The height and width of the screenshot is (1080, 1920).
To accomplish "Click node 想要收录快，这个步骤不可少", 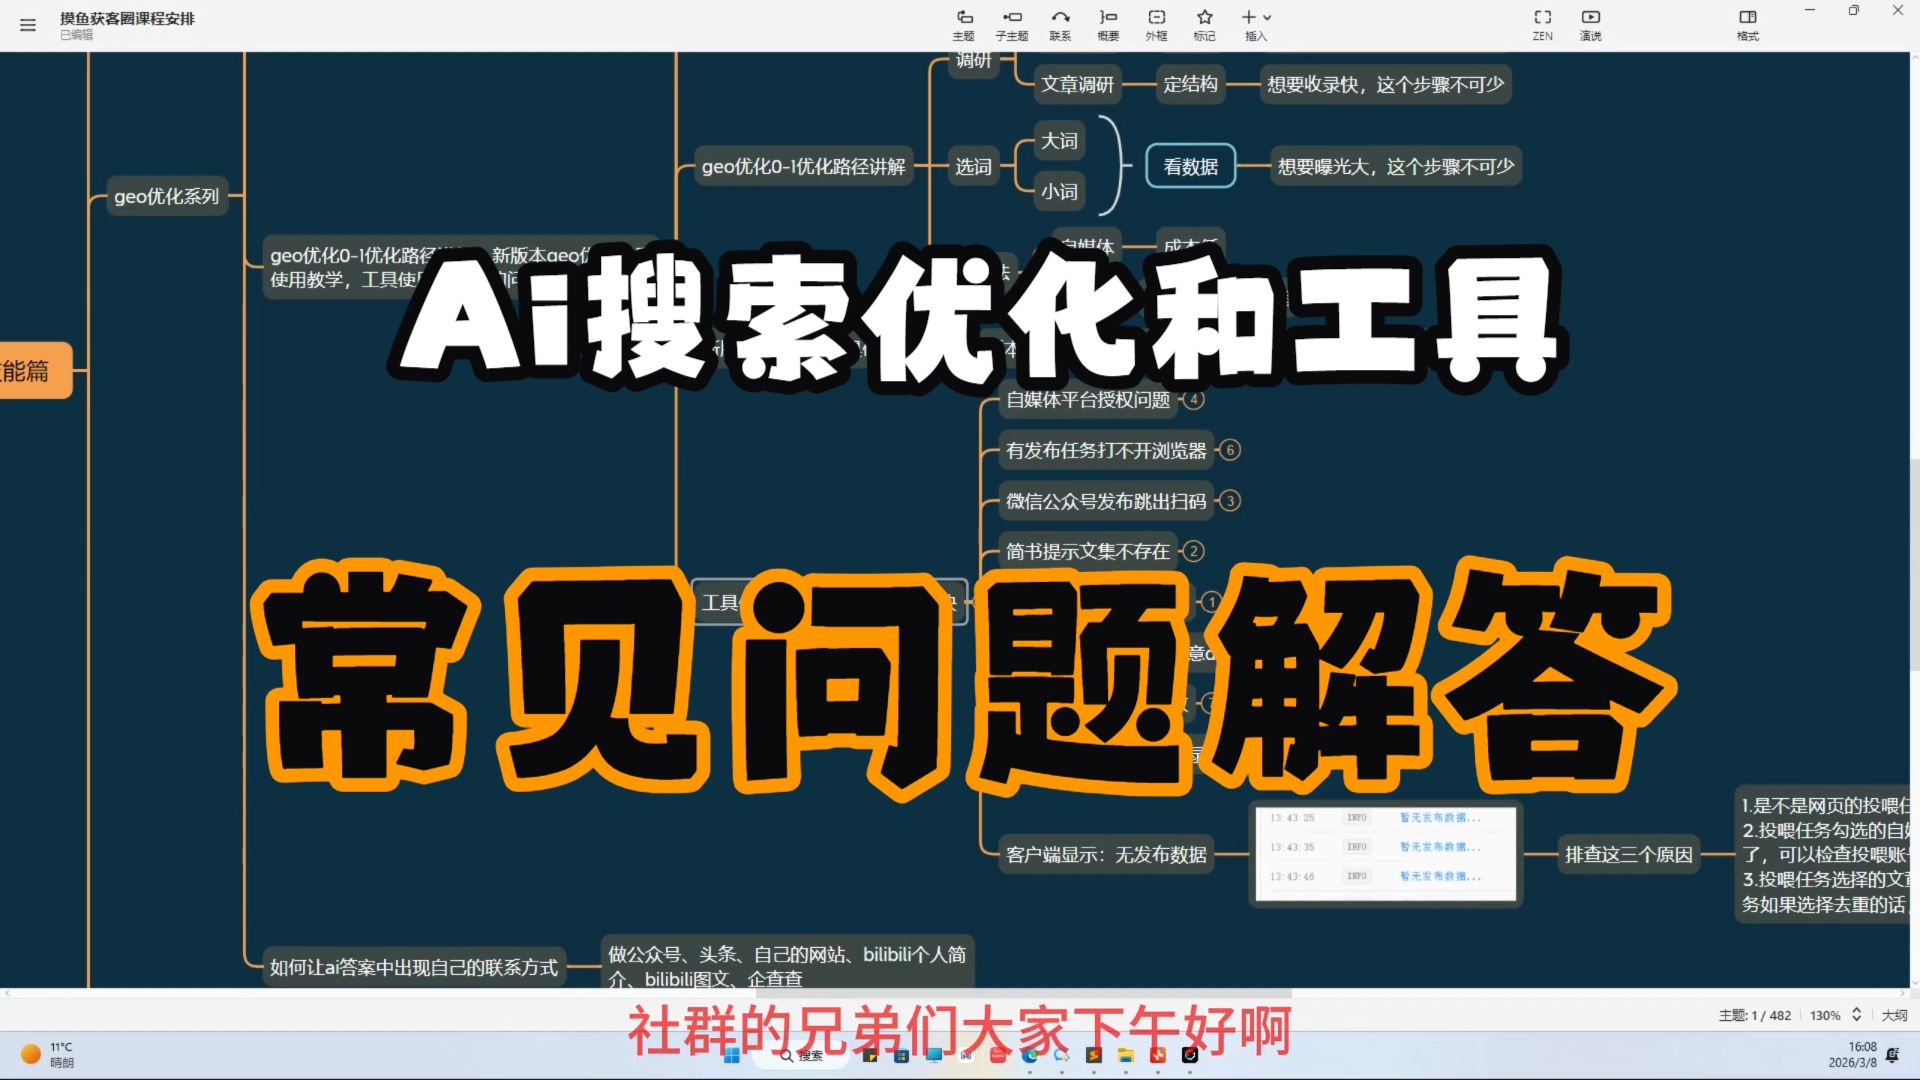I will click(x=1385, y=84).
